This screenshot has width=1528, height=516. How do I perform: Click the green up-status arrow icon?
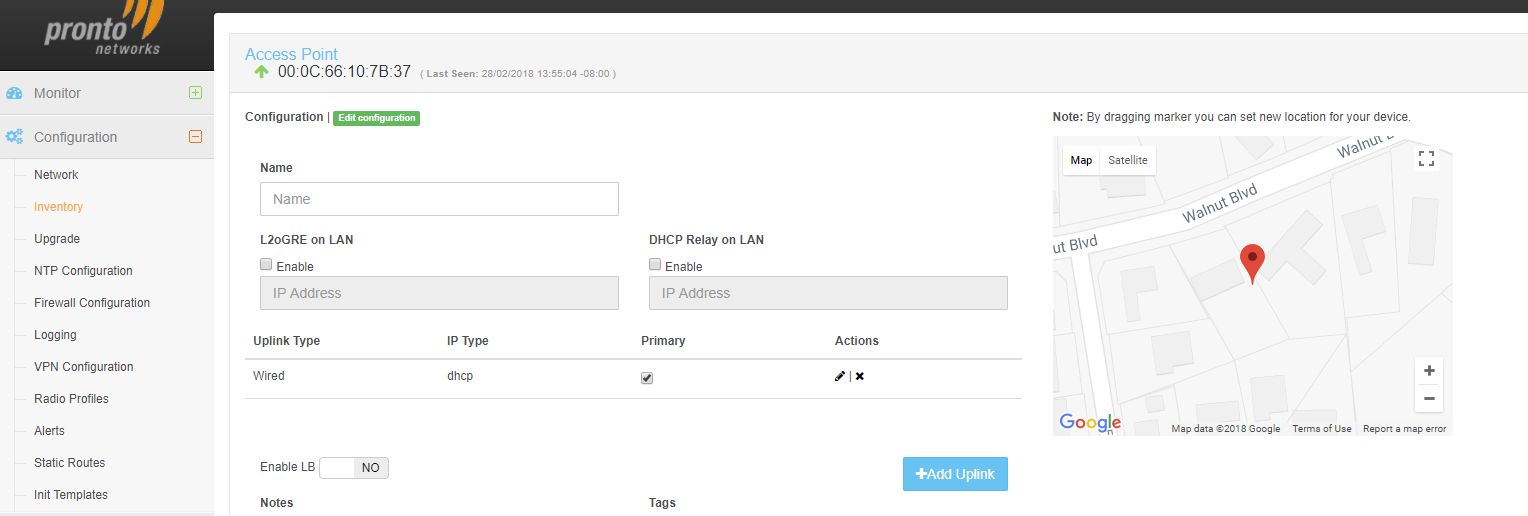(261, 72)
